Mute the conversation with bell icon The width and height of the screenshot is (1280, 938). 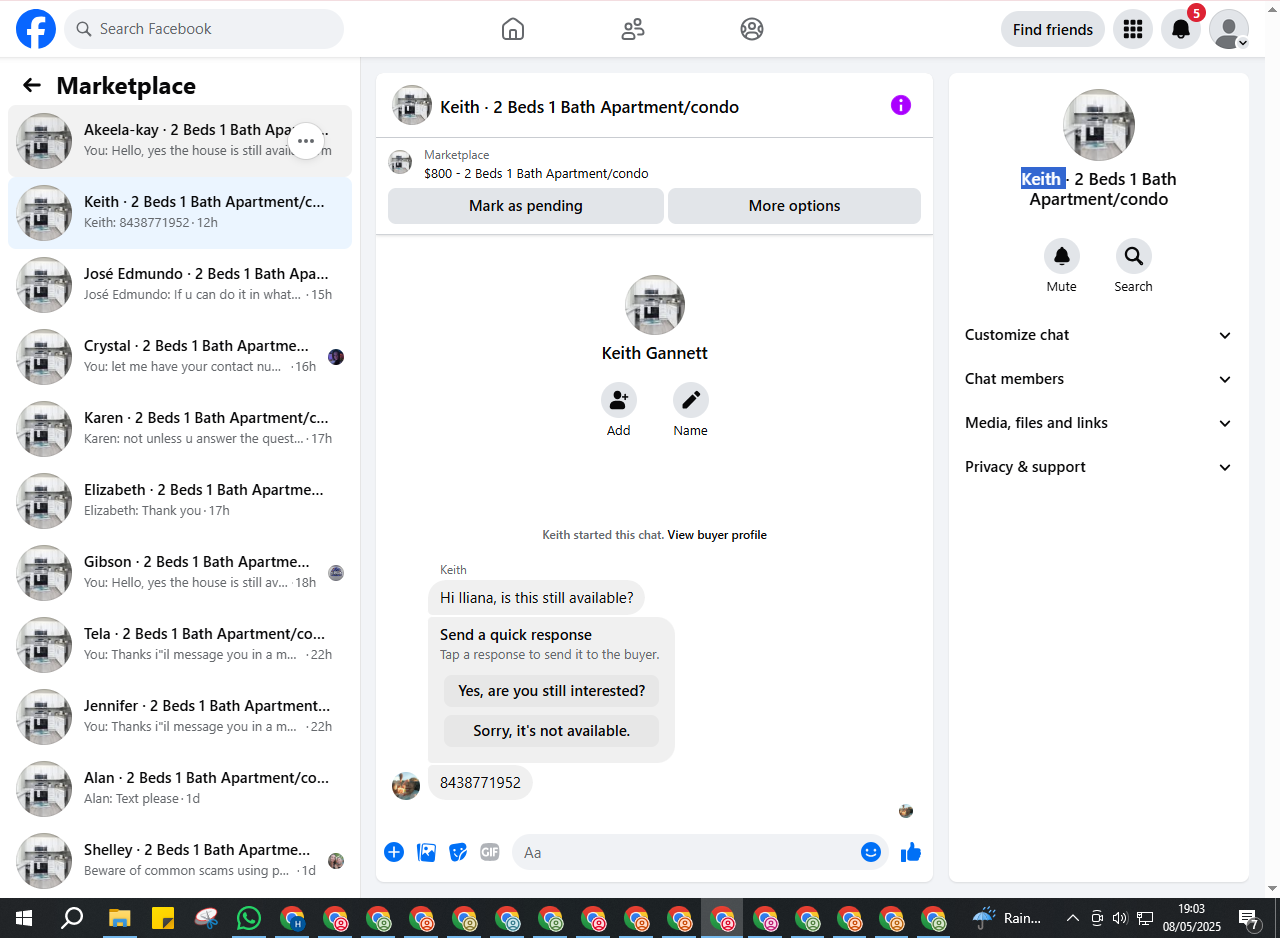click(x=1062, y=256)
